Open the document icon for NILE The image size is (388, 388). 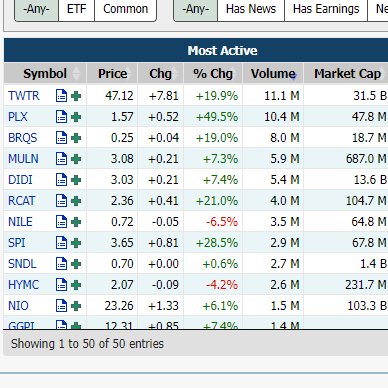tap(61, 222)
